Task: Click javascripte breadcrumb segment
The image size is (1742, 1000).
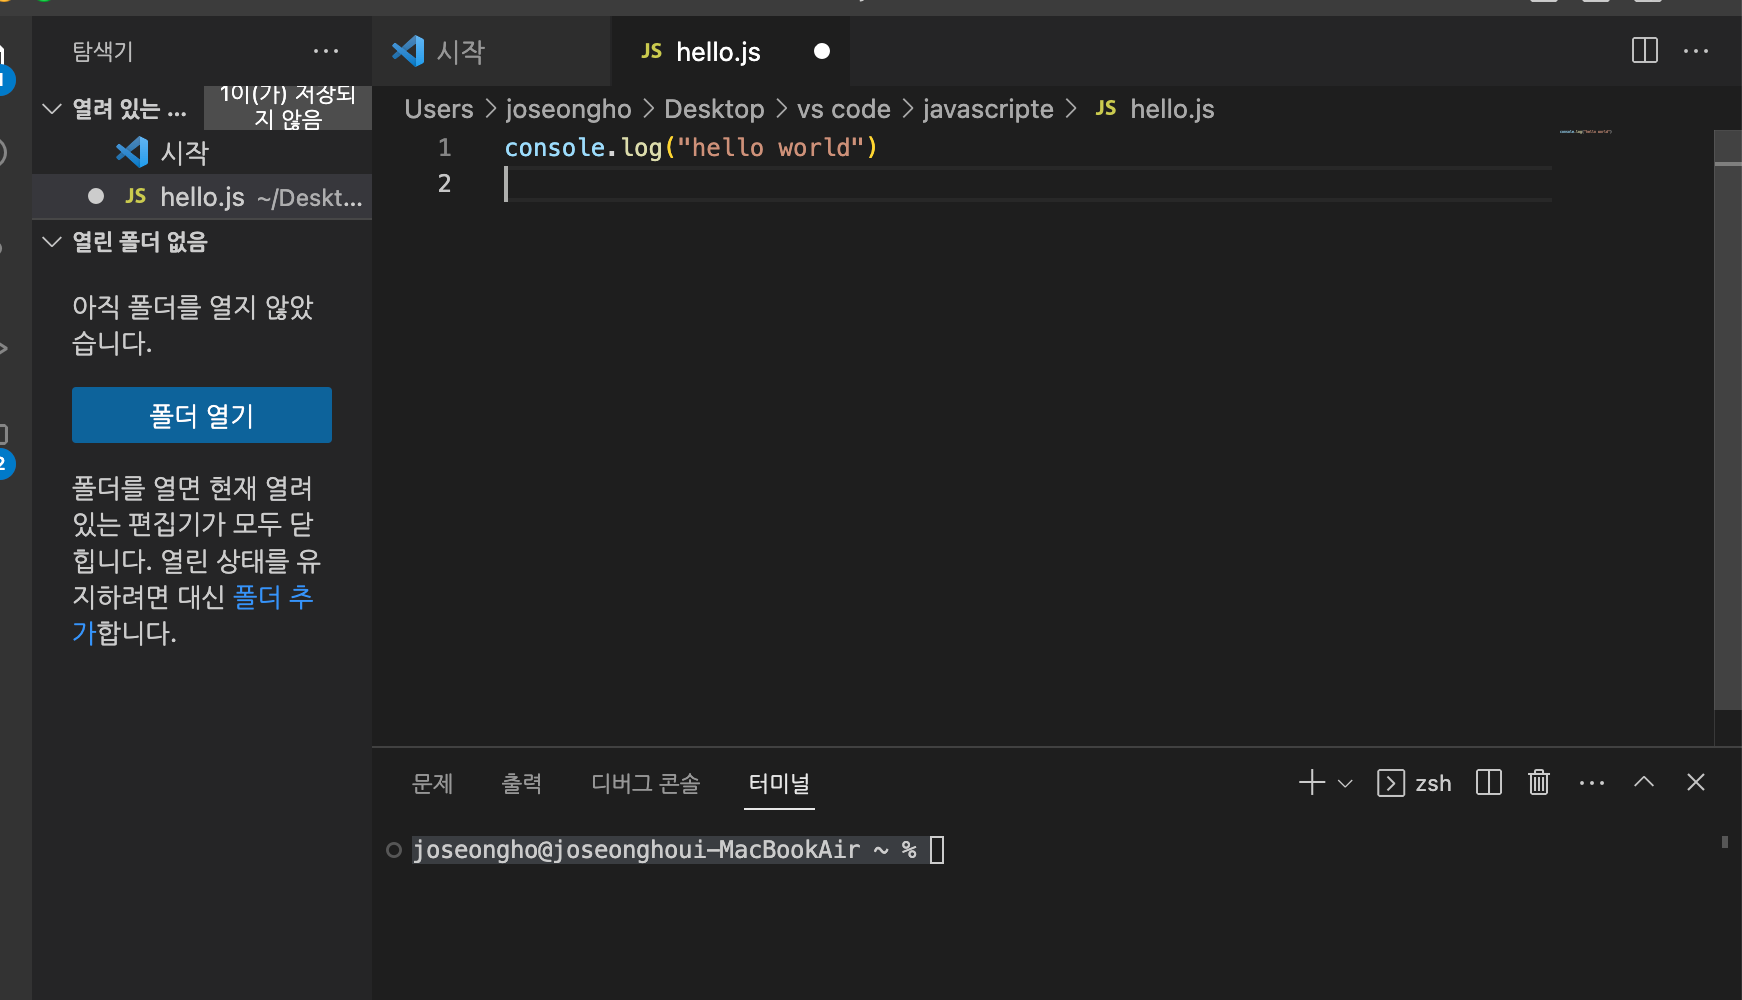Action: pos(988,109)
